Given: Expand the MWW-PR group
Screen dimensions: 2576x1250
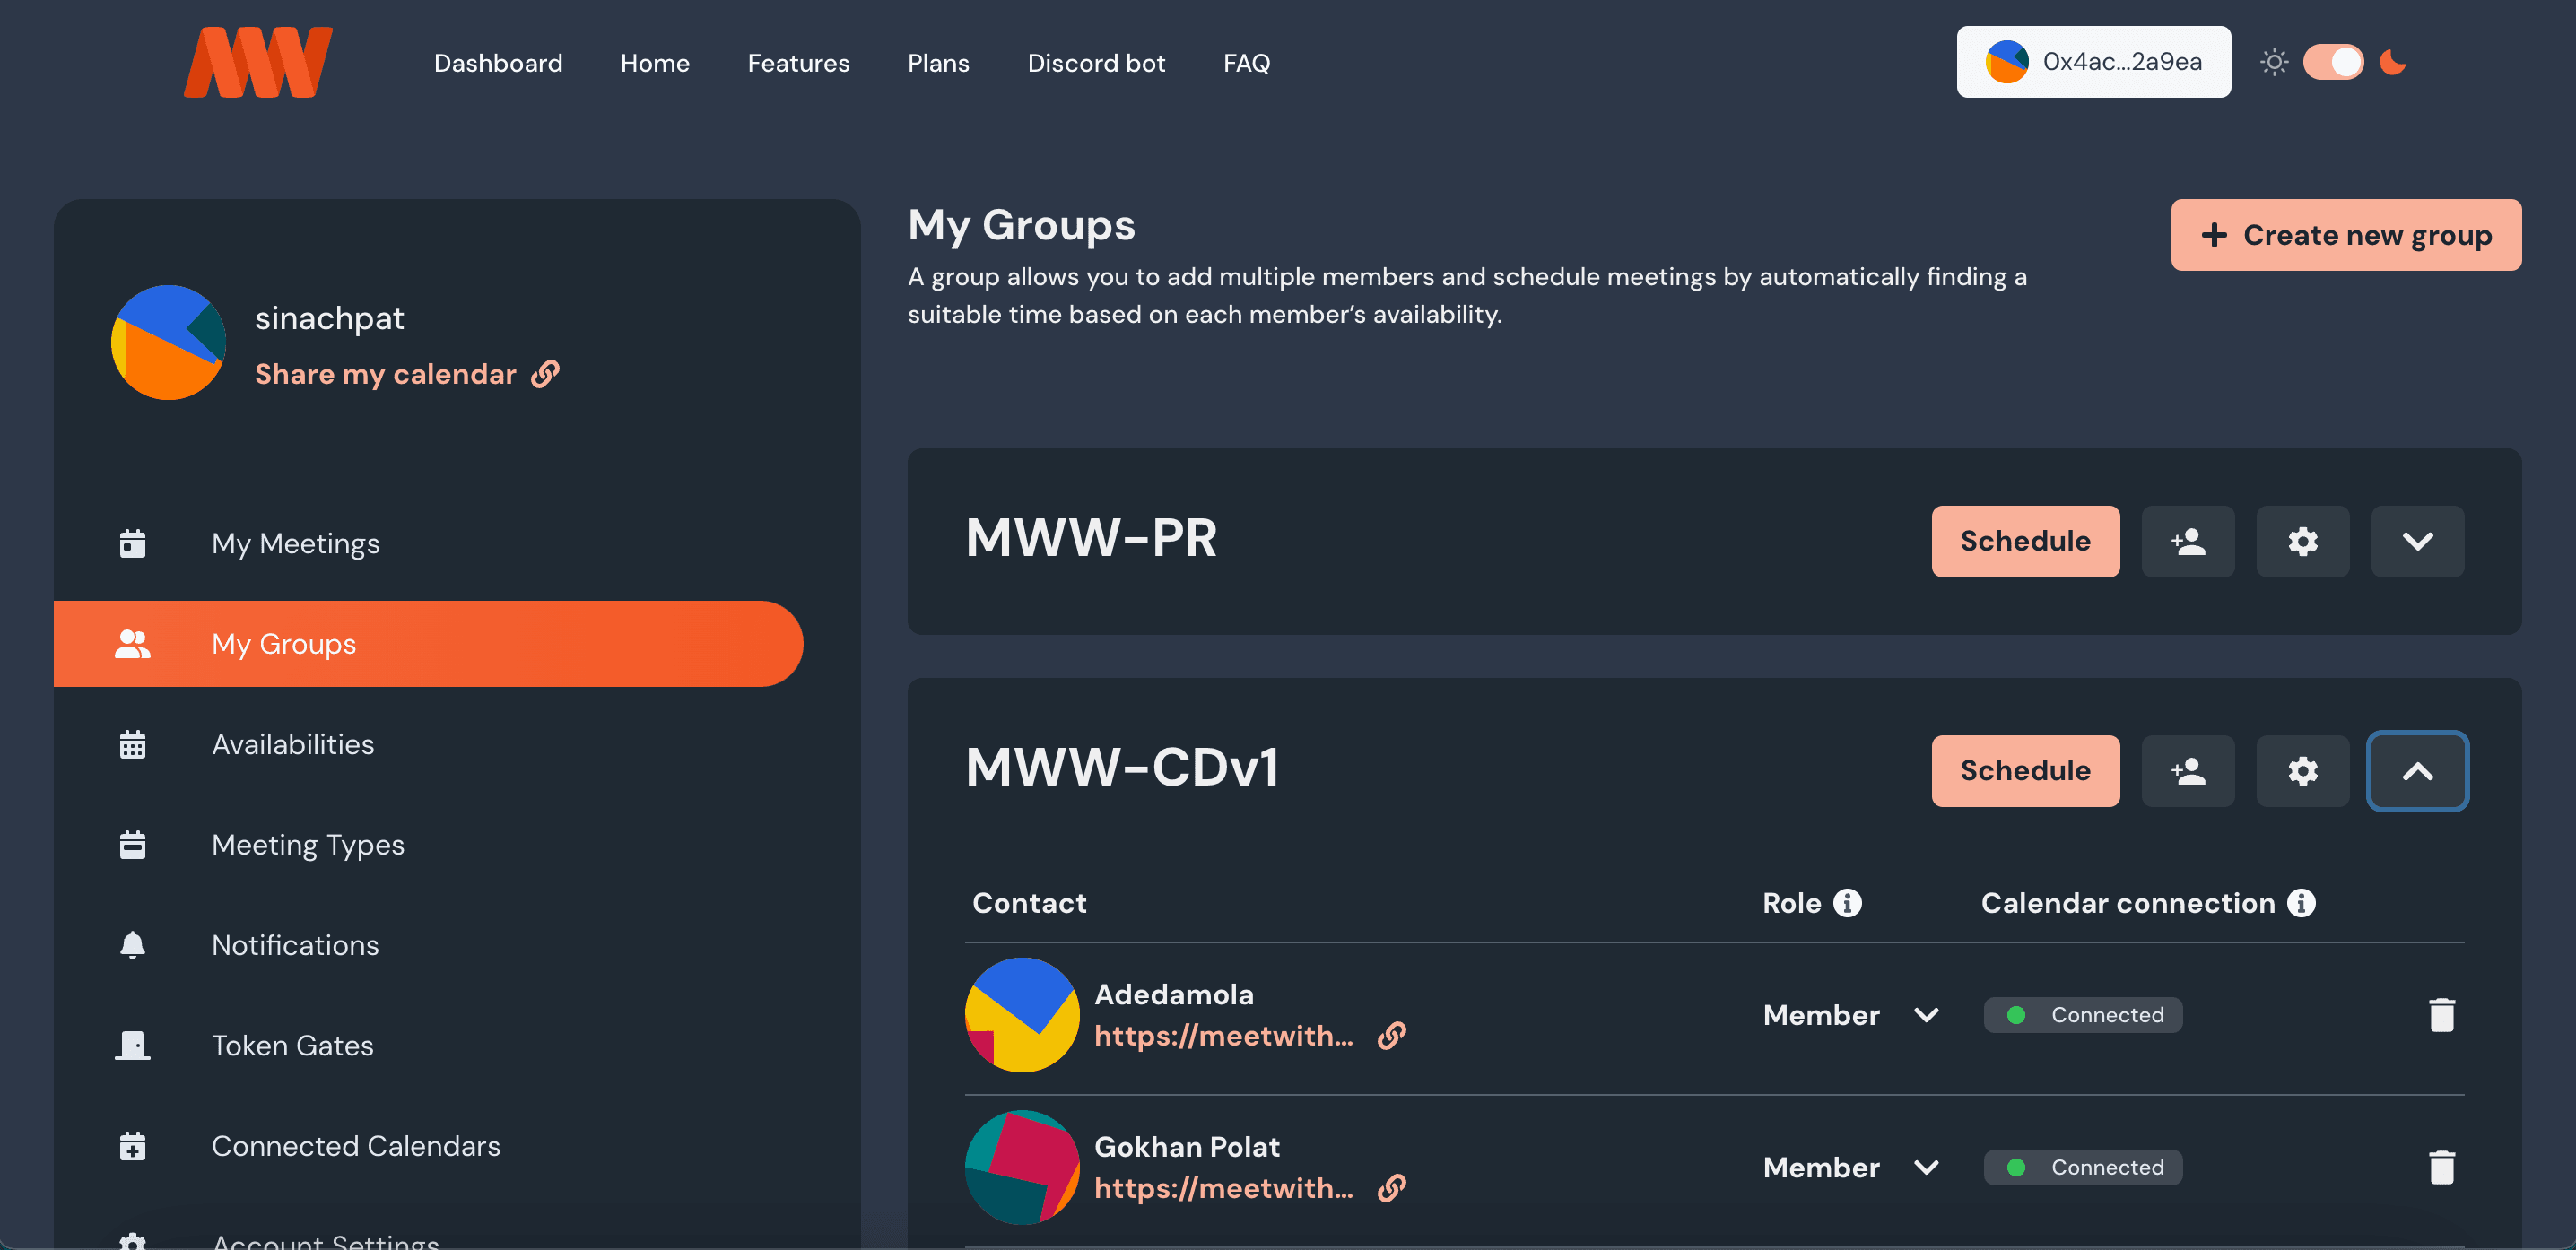Looking at the screenshot, I should (x=2418, y=541).
